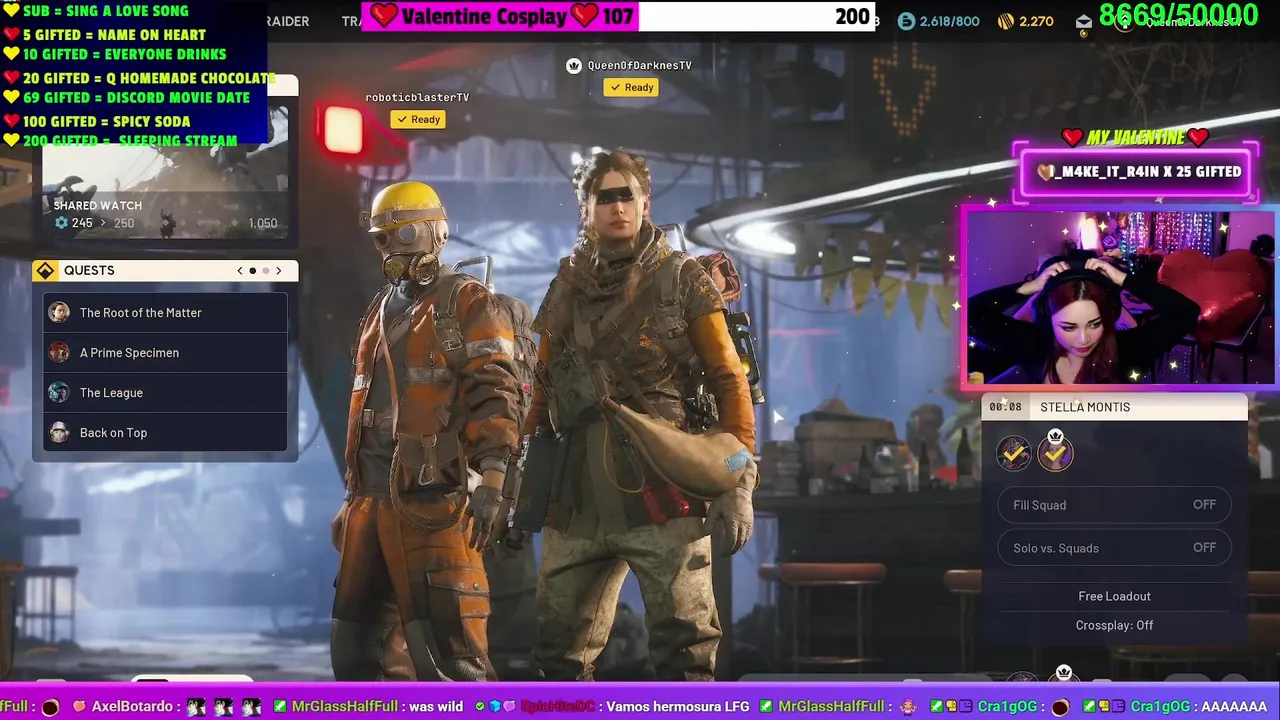Open quest The Root of the Matter
Image resolution: width=1280 pixels, height=720 pixels.
coord(165,313)
